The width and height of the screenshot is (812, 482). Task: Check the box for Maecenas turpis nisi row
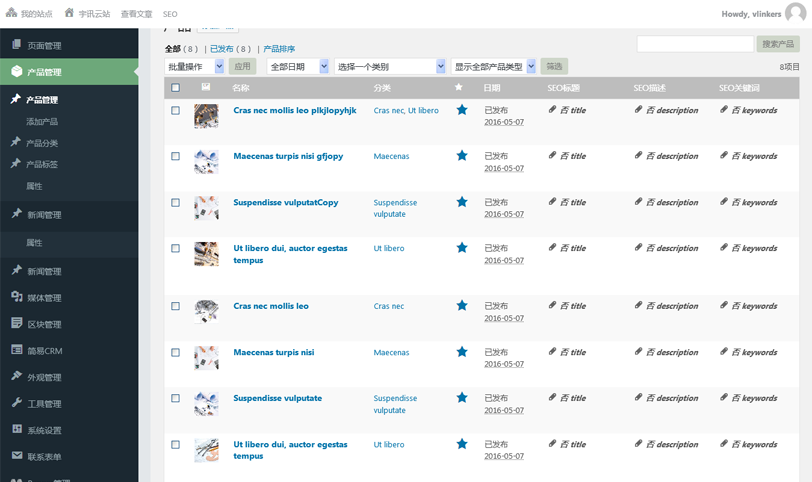pyautogui.click(x=176, y=352)
